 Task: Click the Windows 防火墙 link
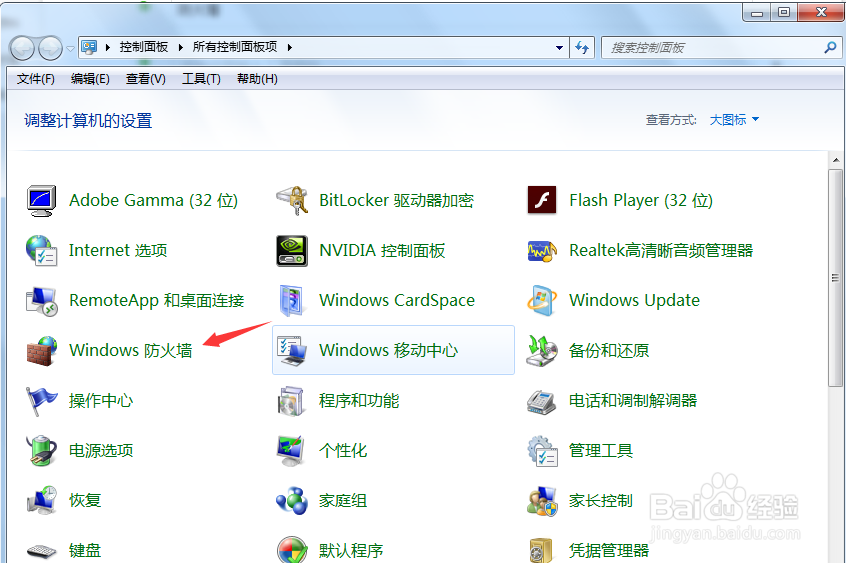click(131, 351)
